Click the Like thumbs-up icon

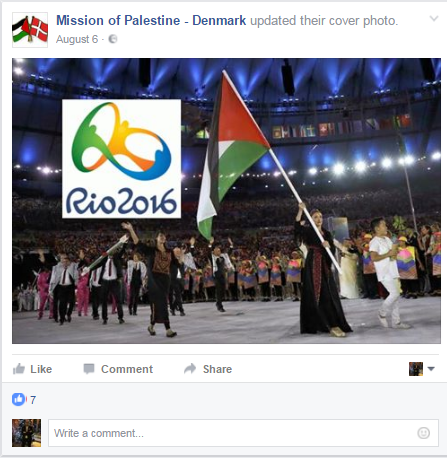coord(19,369)
